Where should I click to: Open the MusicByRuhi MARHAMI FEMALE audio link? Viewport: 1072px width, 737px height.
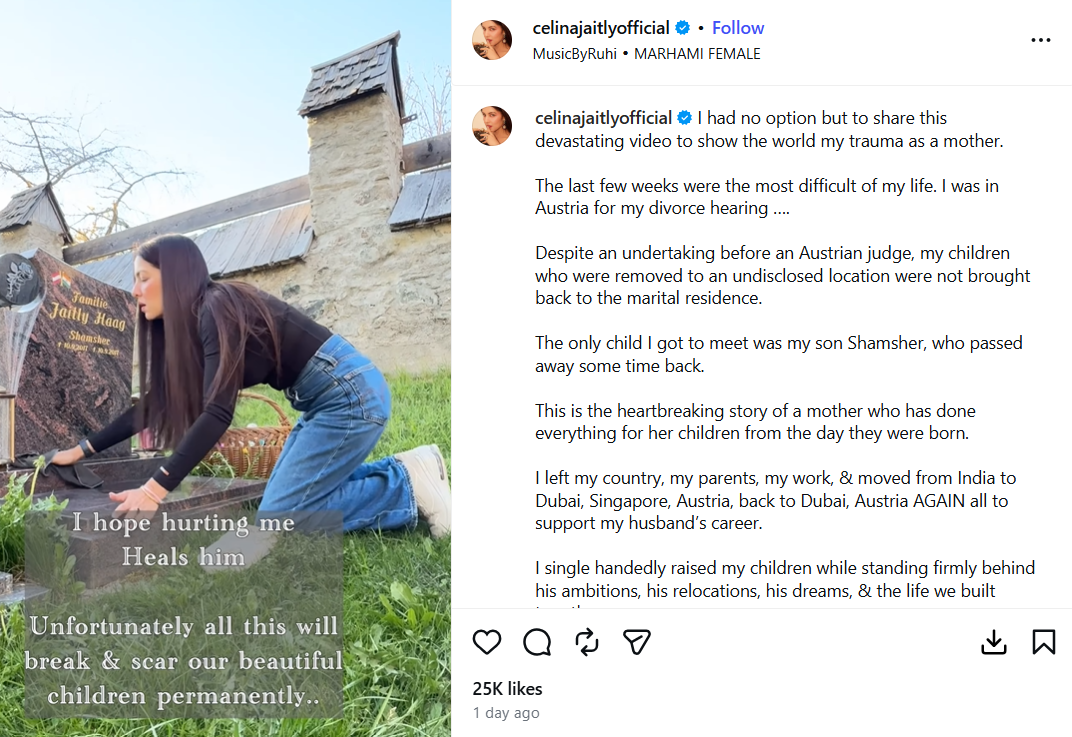pyautogui.click(x=646, y=54)
